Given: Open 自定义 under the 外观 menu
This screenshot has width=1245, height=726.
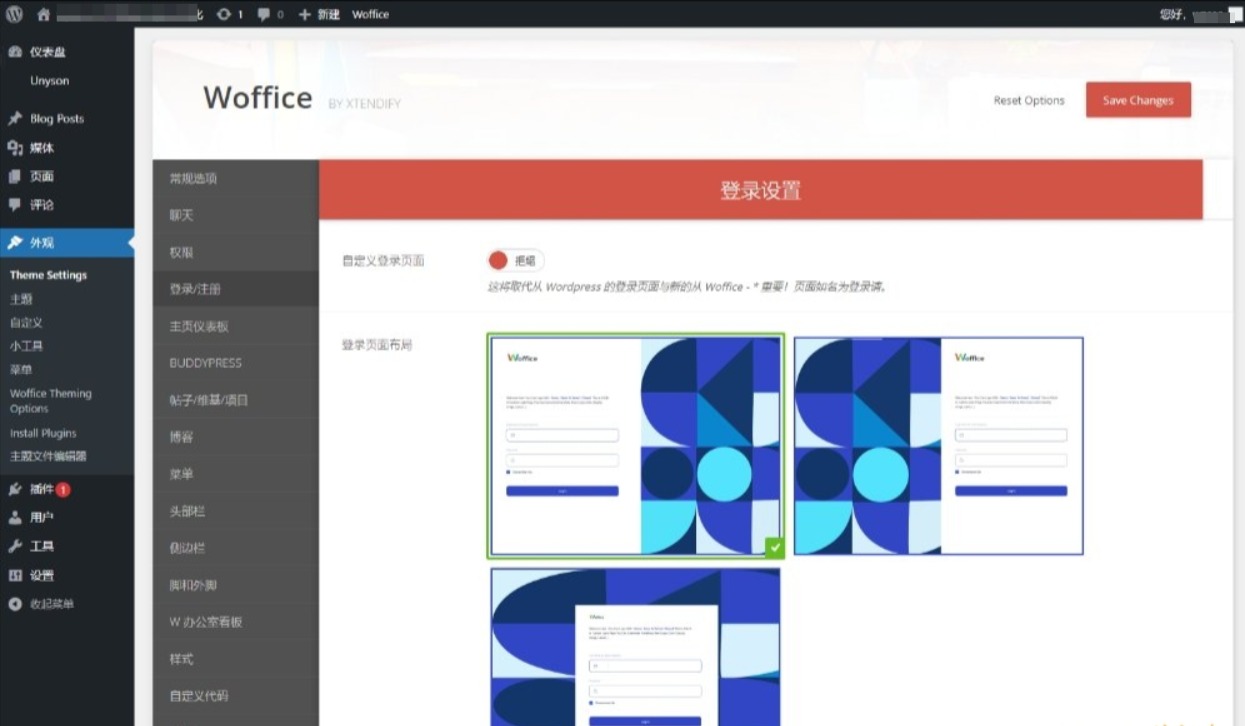Looking at the screenshot, I should (26, 323).
